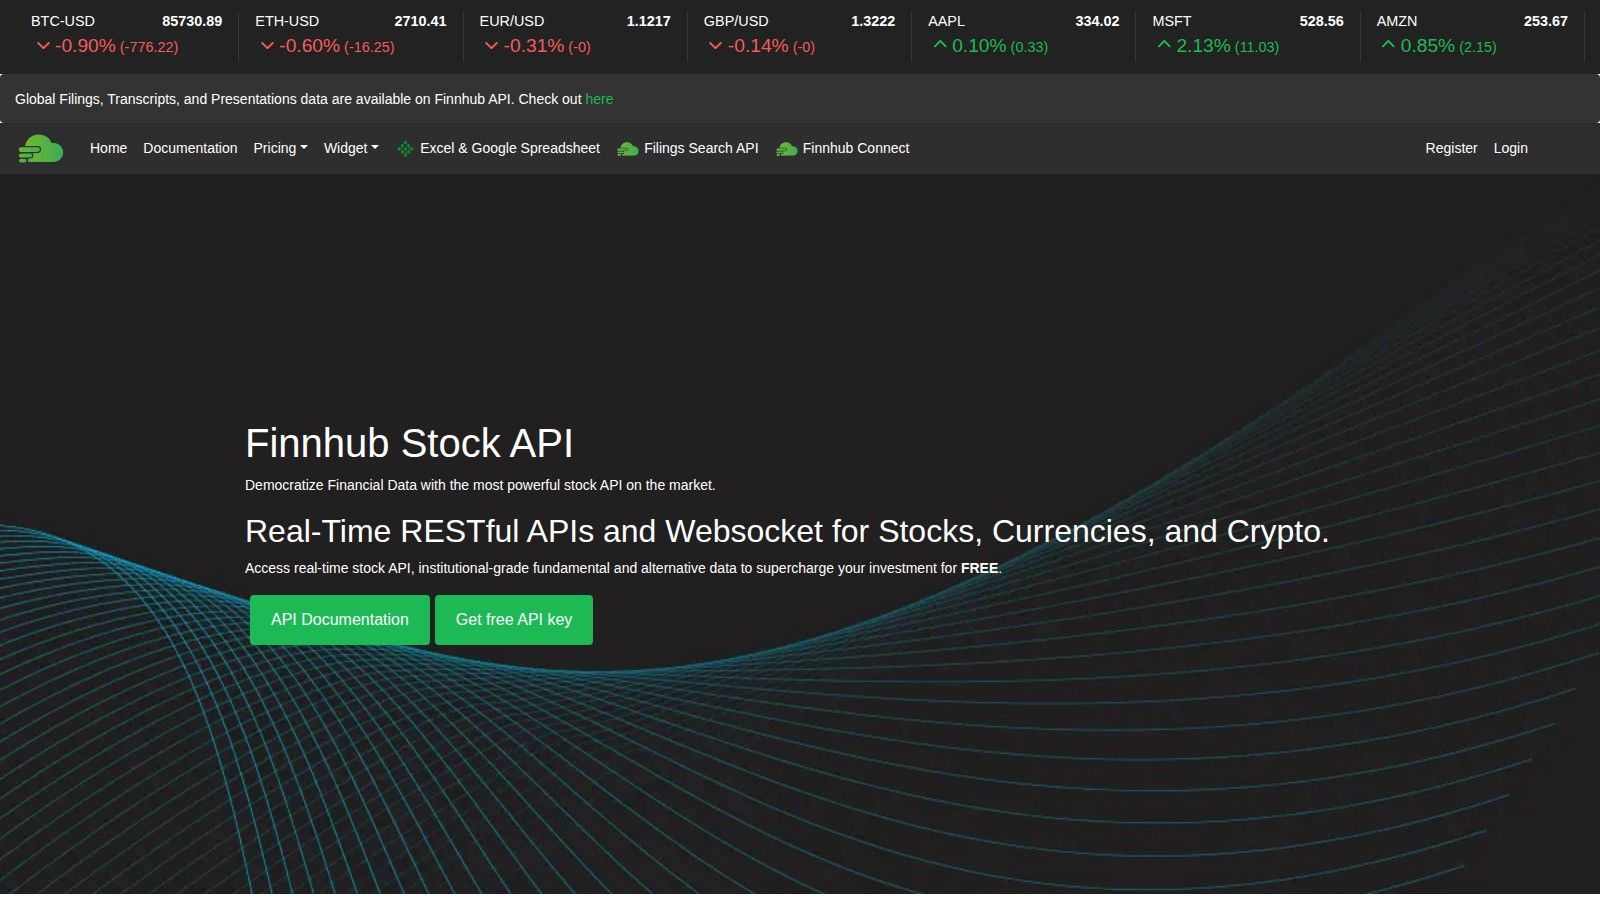Click the ETH-USD red down arrow
The height and width of the screenshot is (900, 1600).
(267, 46)
